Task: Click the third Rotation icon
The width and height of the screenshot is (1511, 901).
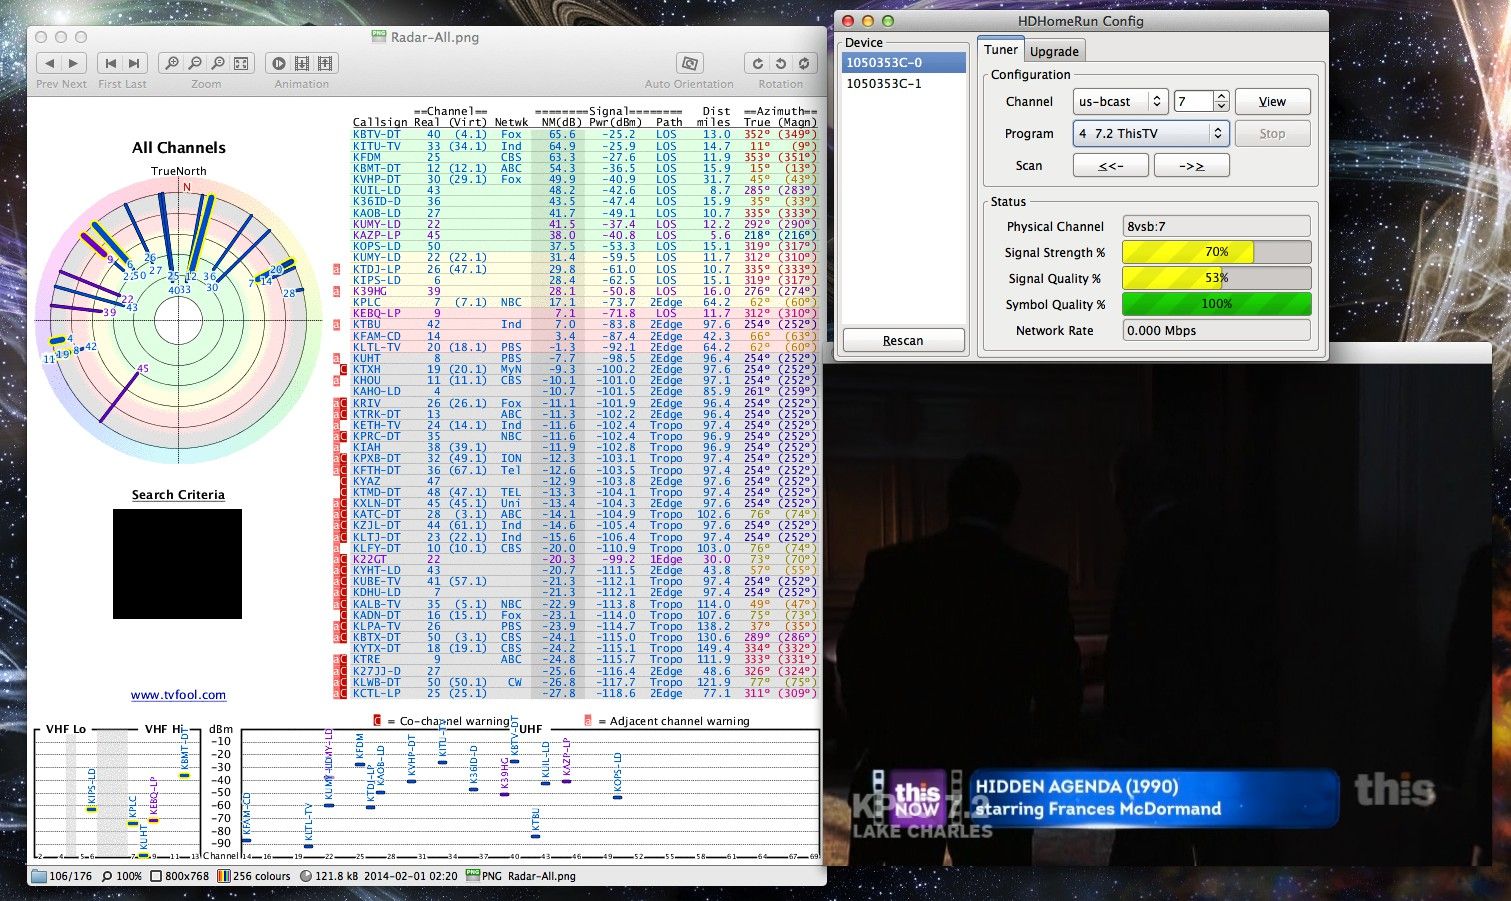Action: [x=804, y=63]
